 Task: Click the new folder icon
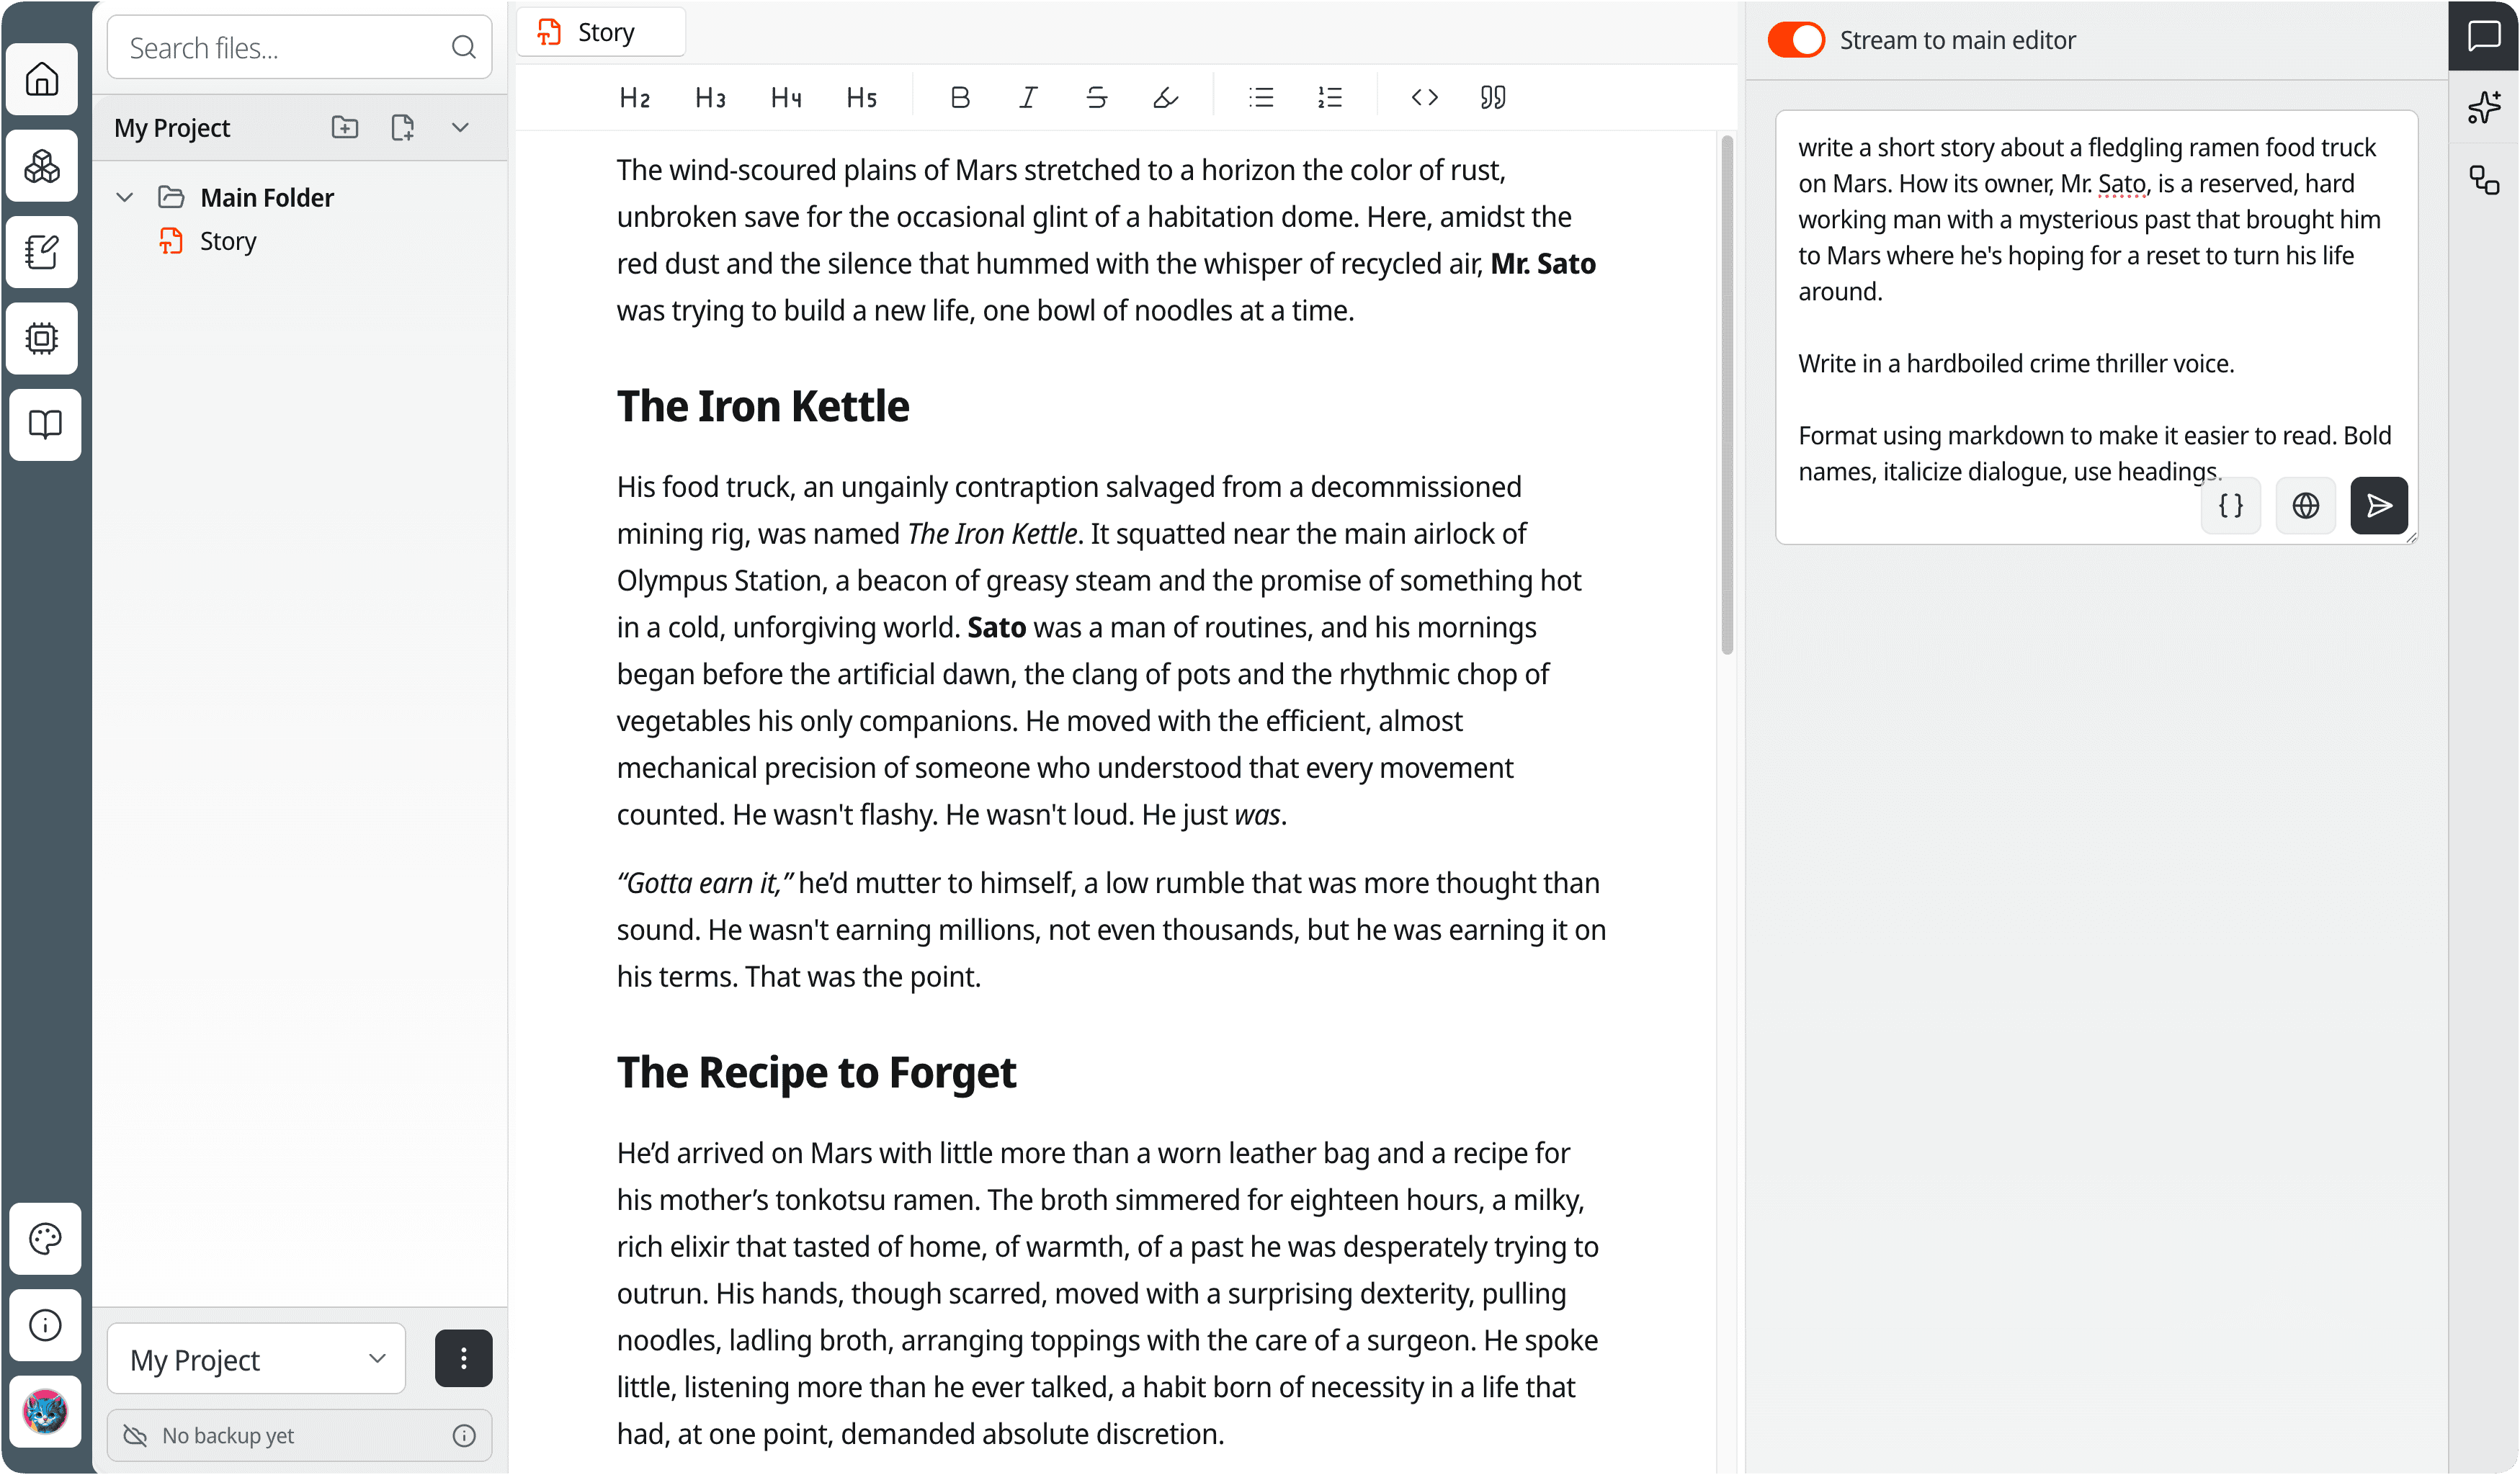(x=345, y=127)
